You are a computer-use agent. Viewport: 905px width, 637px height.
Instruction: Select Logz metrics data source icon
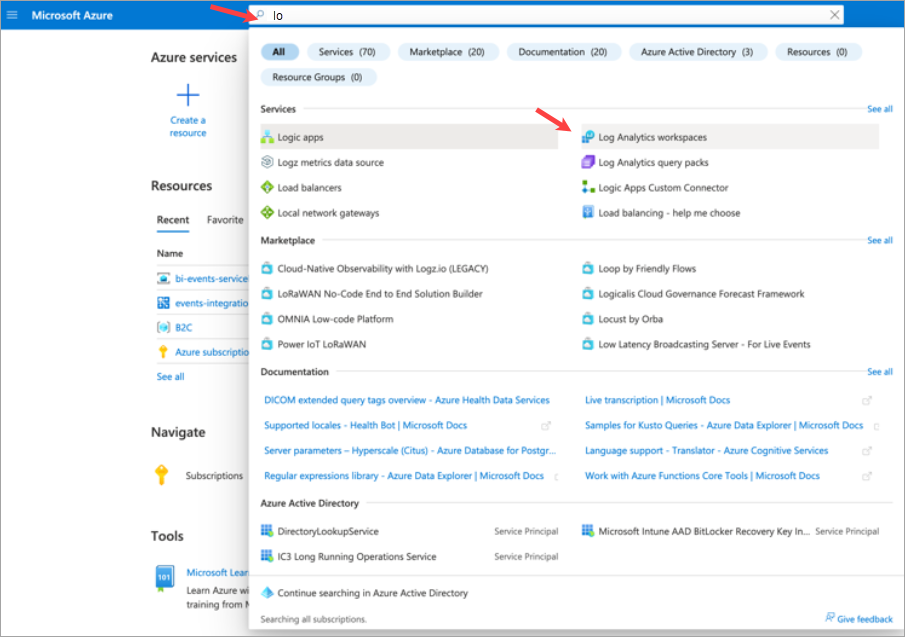[x=267, y=162]
